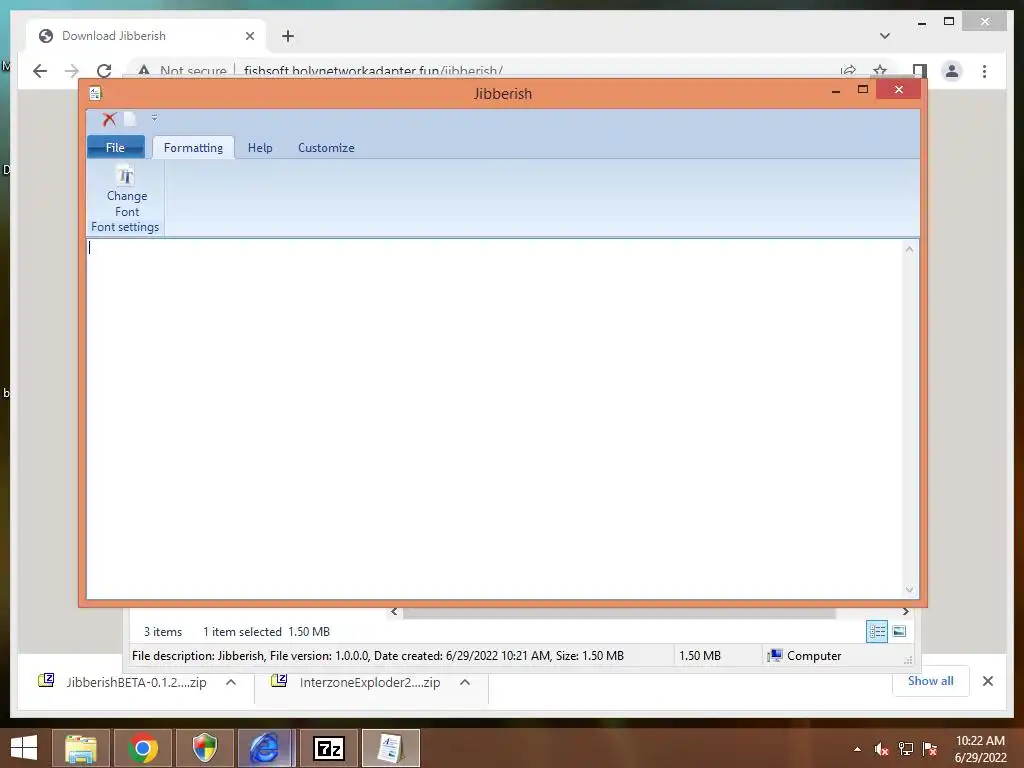Expand options chevron for JibberishBETA download
This screenshot has width=1024, height=768.
[x=231, y=682]
